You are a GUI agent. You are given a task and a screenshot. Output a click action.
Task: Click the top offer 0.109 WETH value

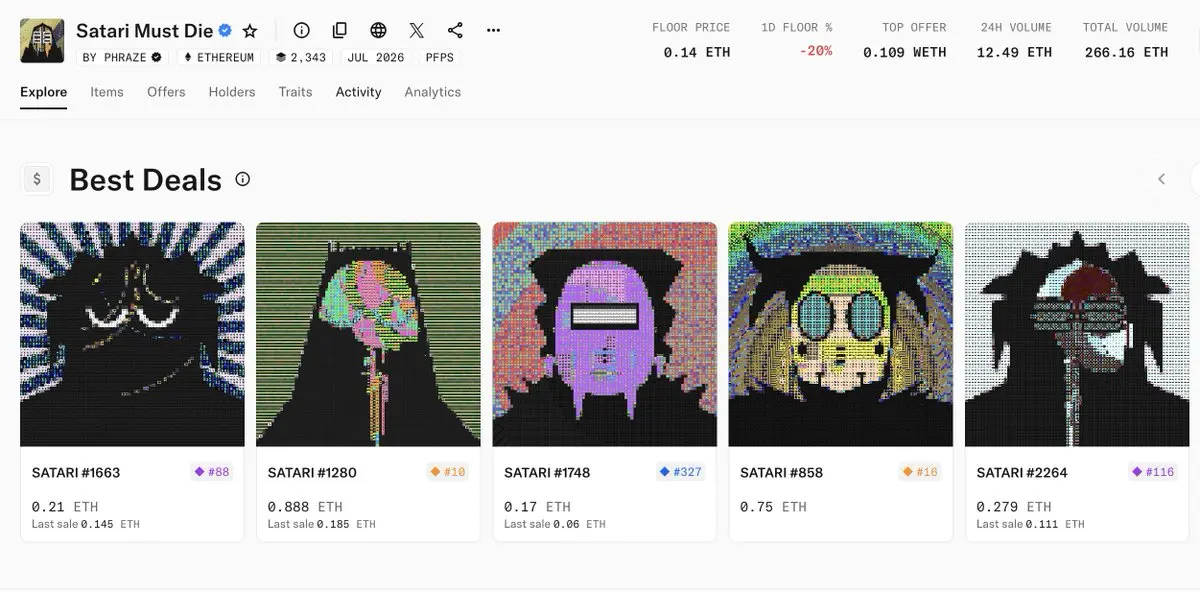click(905, 52)
